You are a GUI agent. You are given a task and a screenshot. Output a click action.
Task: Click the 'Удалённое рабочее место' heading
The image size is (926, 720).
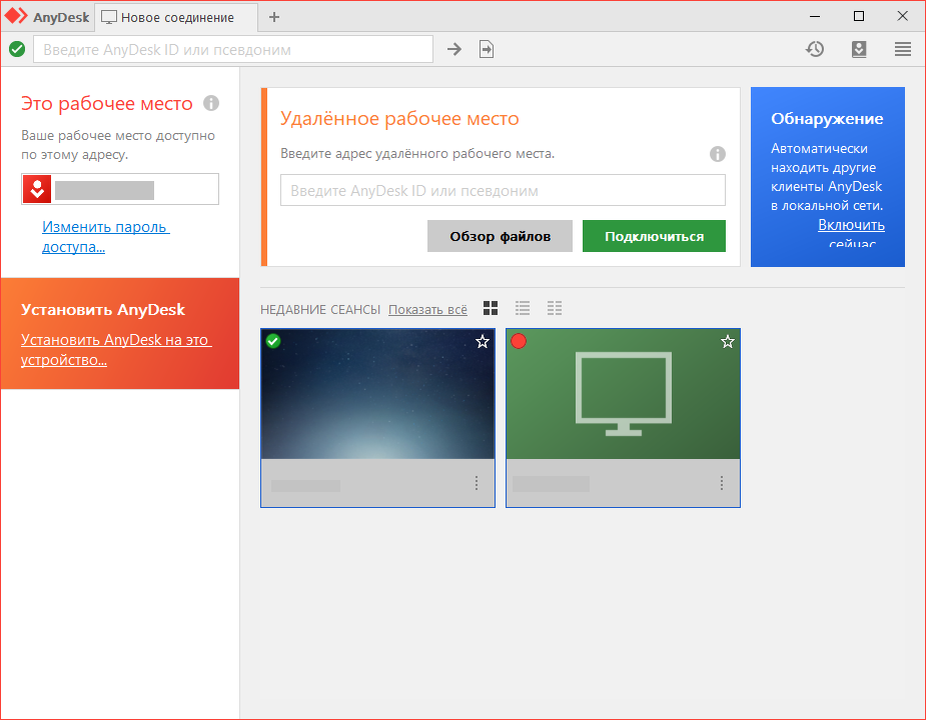point(399,118)
